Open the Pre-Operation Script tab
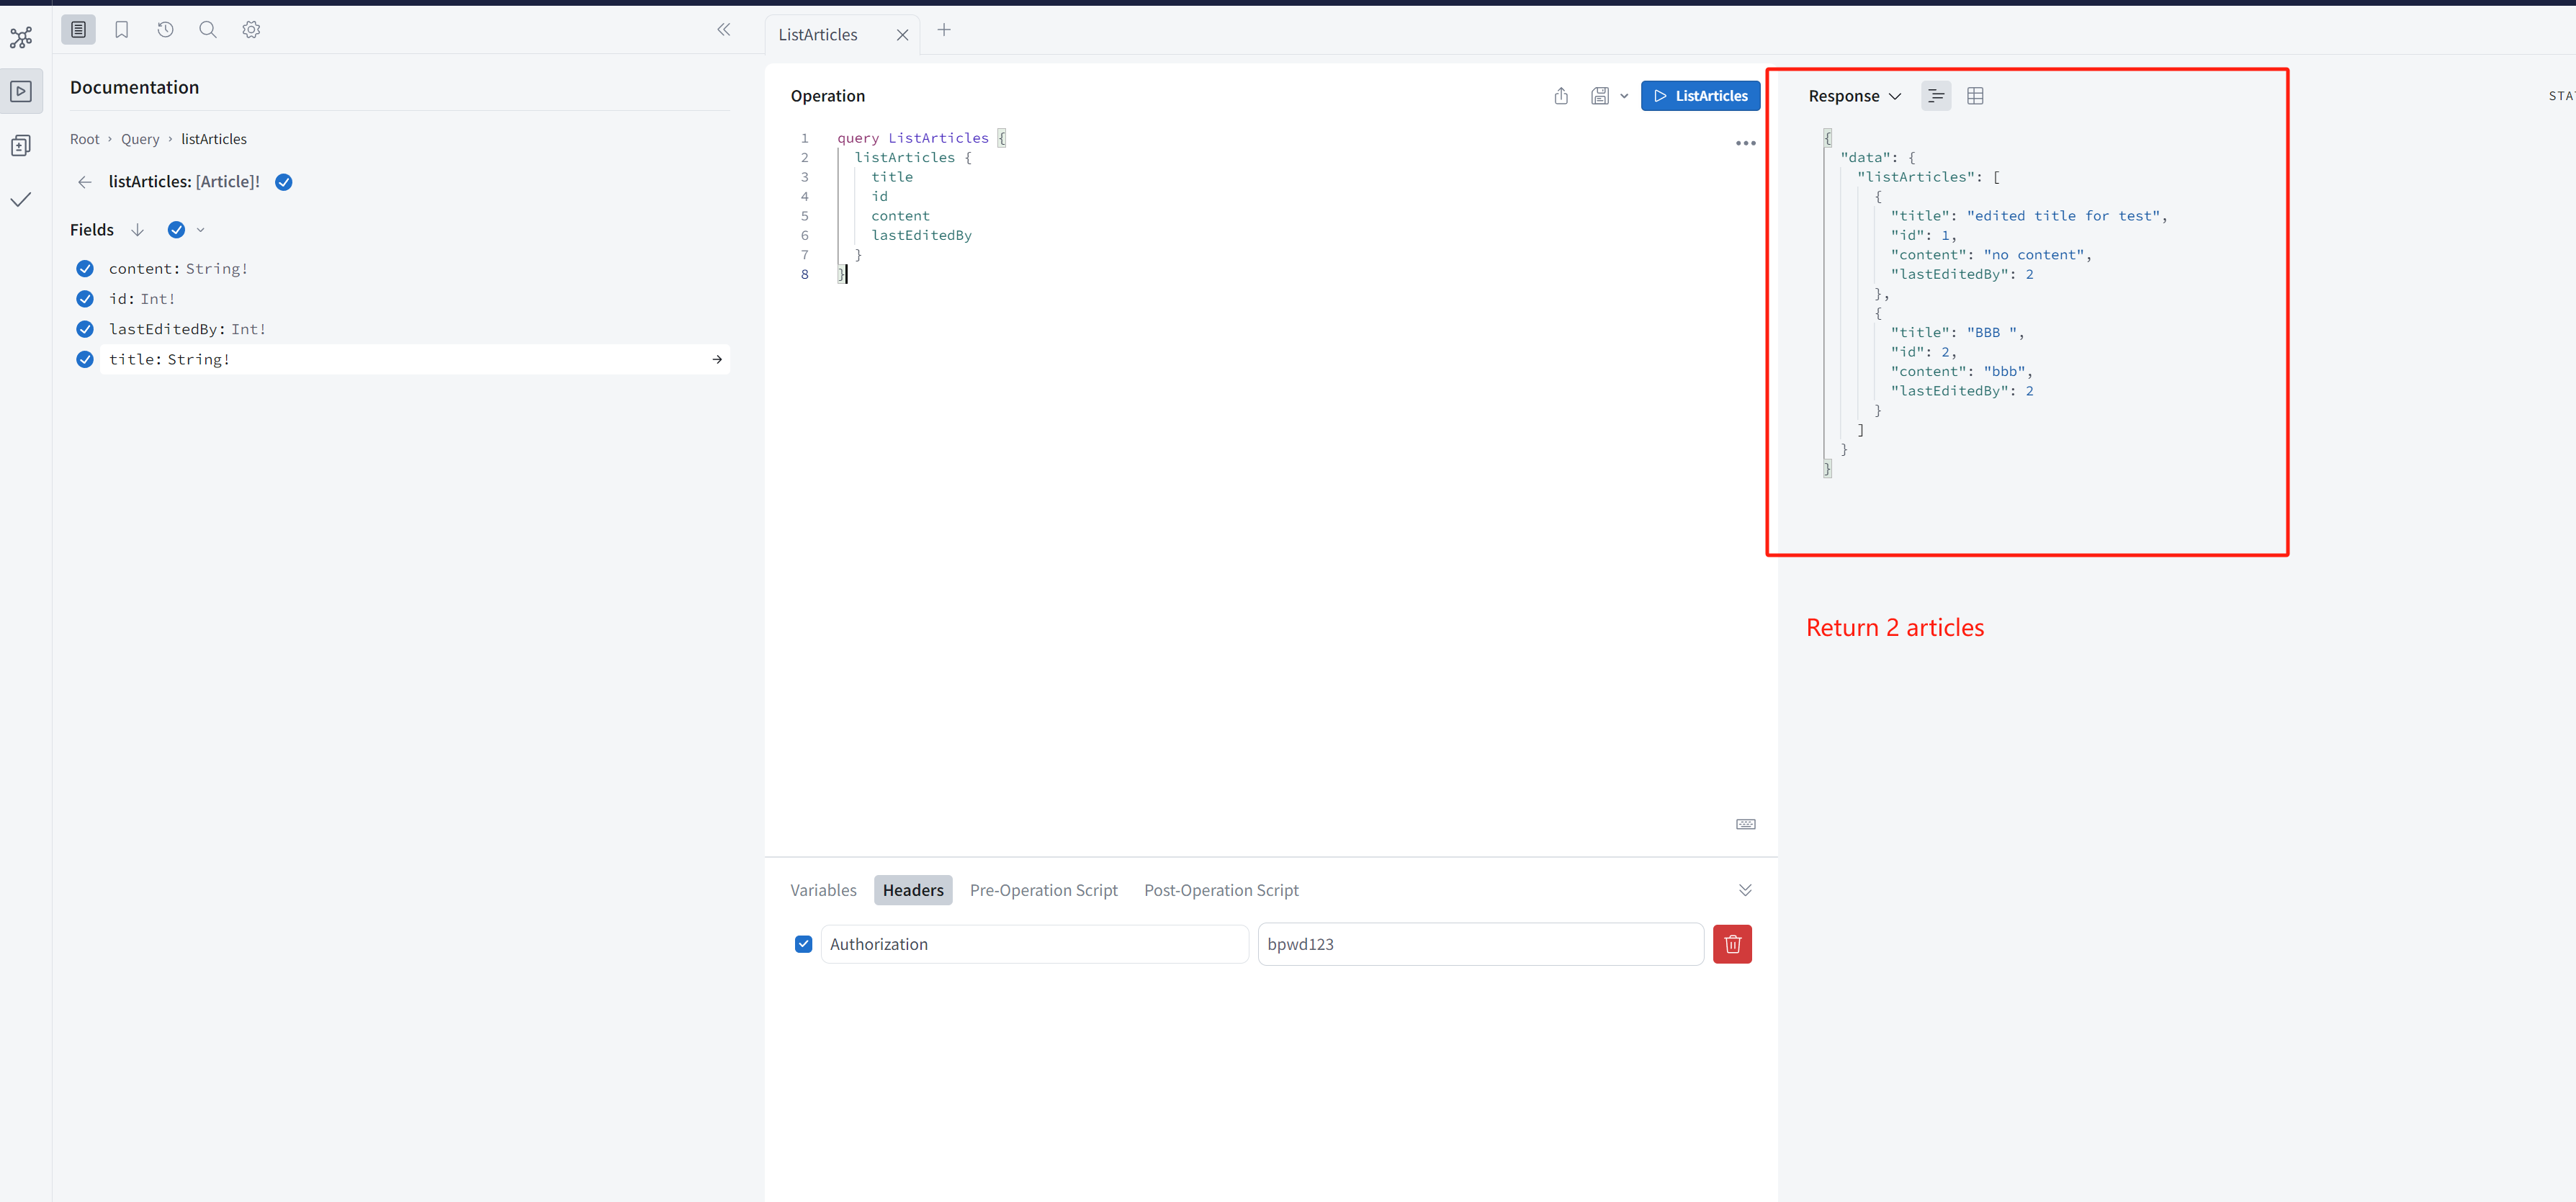Screen dimensions: 2576x1202 coord(1044,889)
